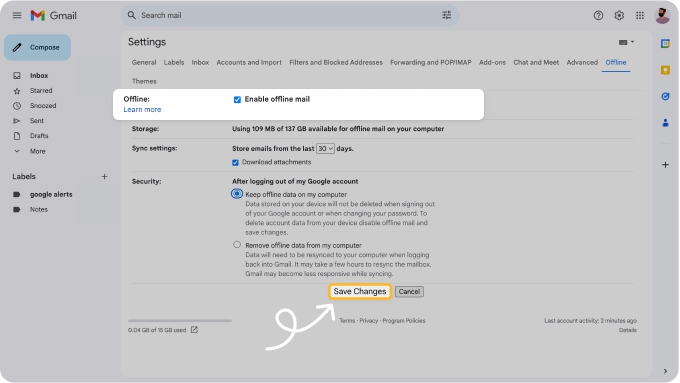
Task: Switch to the General tab
Action: (144, 62)
